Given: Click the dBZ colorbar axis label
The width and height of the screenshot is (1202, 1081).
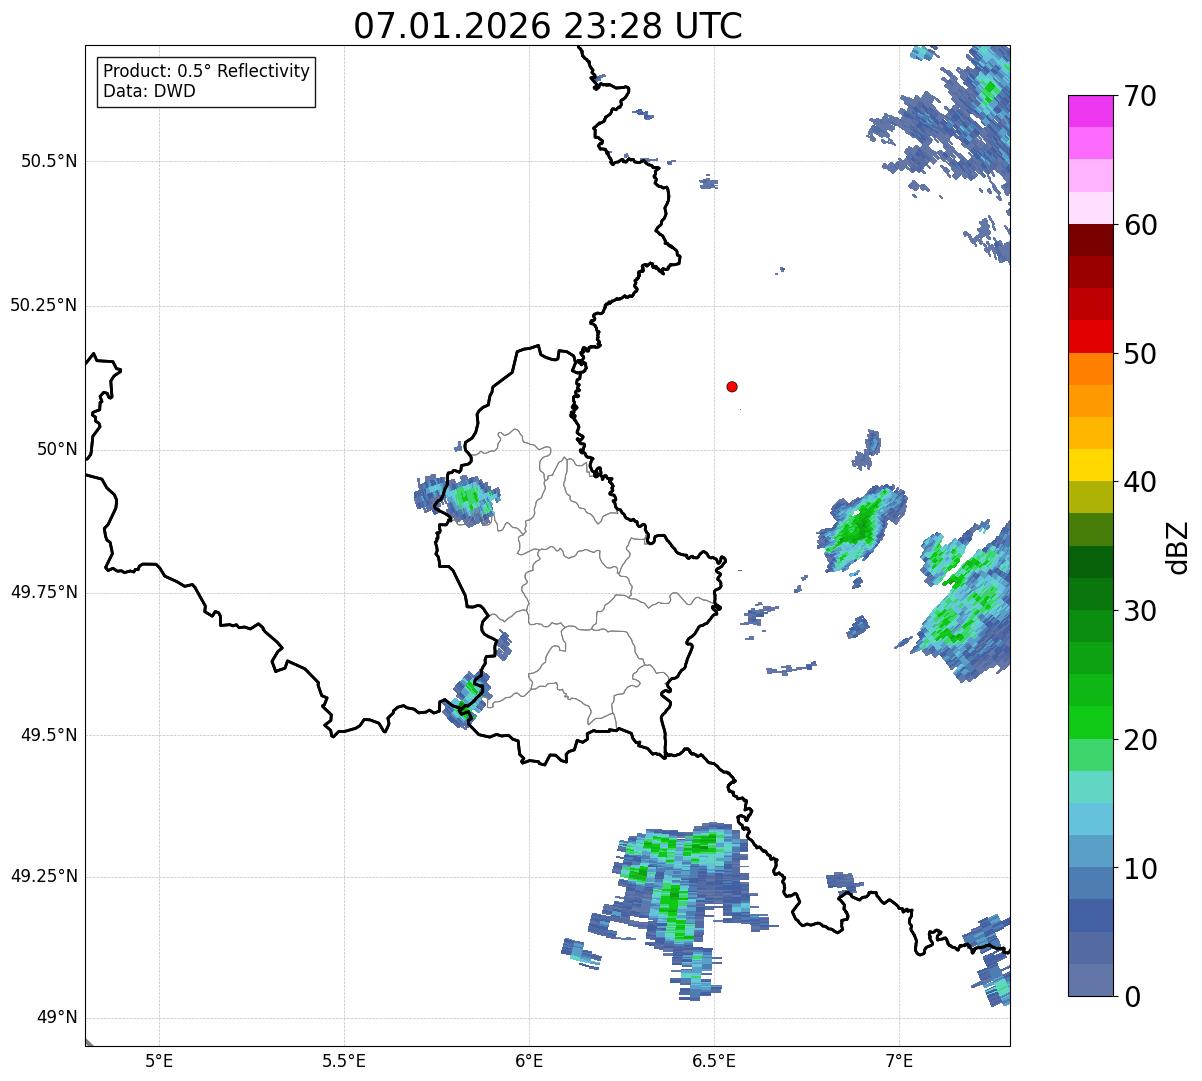Looking at the screenshot, I should (x=1180, y=546).
